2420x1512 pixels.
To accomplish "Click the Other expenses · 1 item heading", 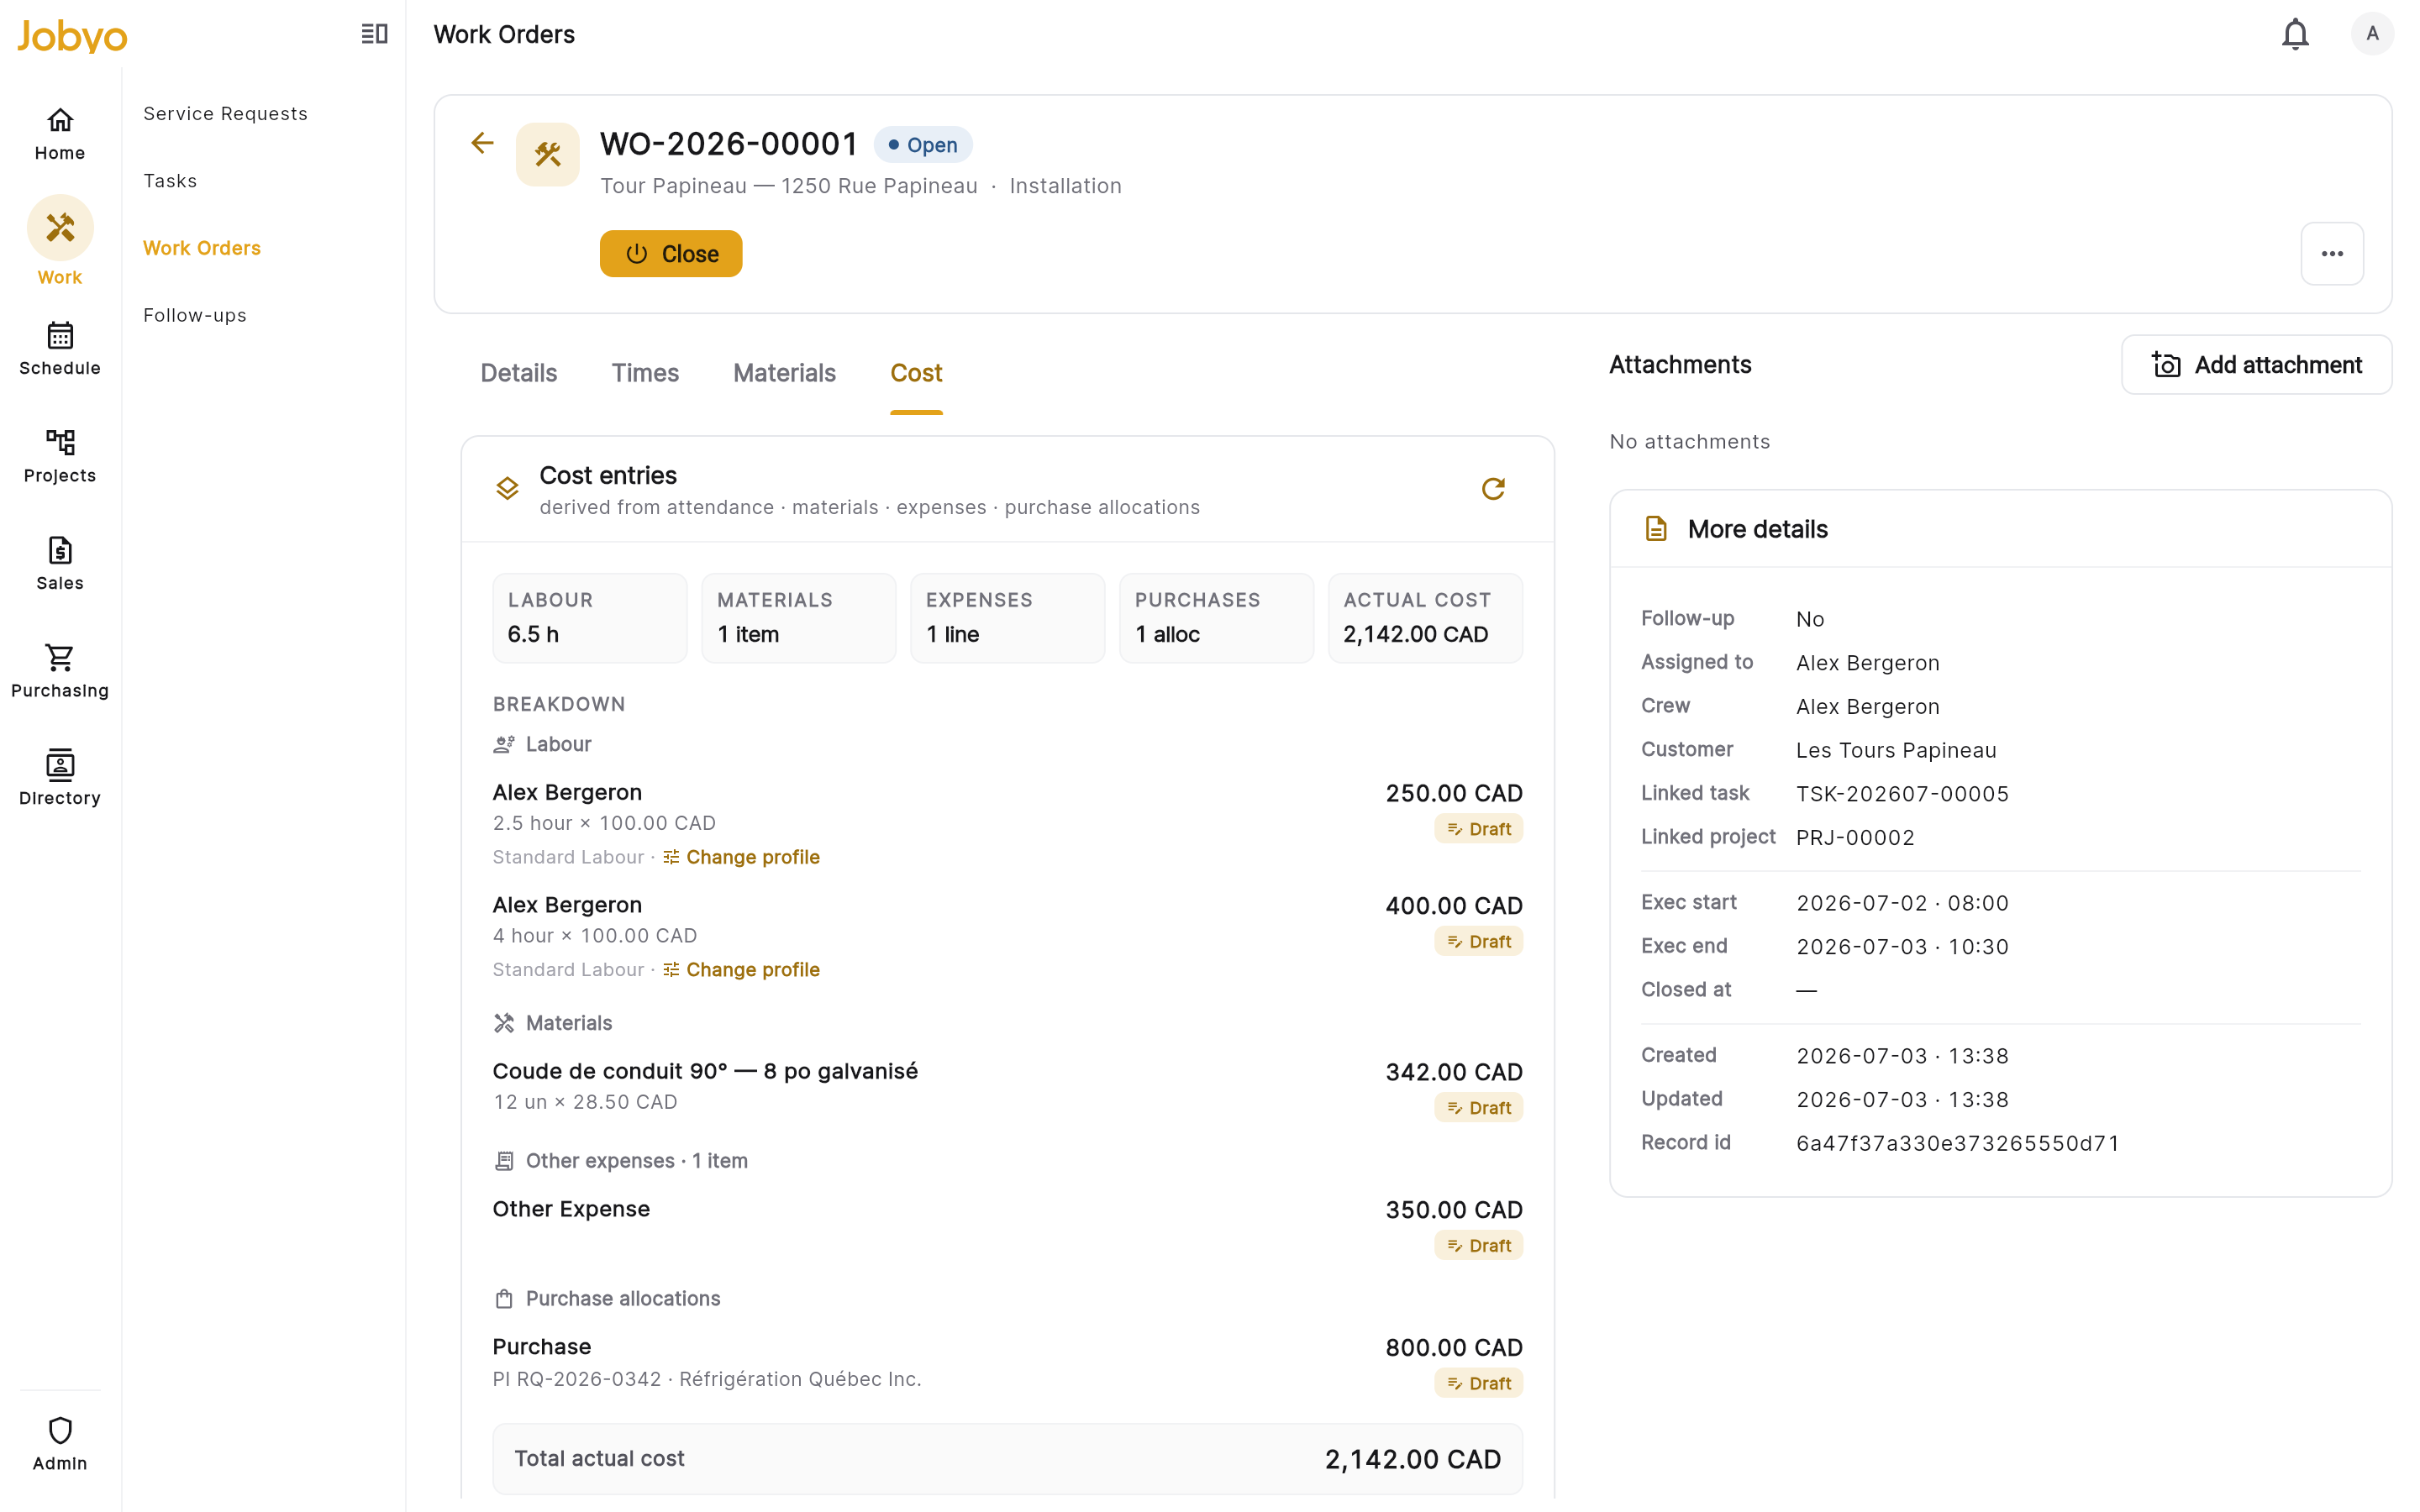I will pos(621,1161).
